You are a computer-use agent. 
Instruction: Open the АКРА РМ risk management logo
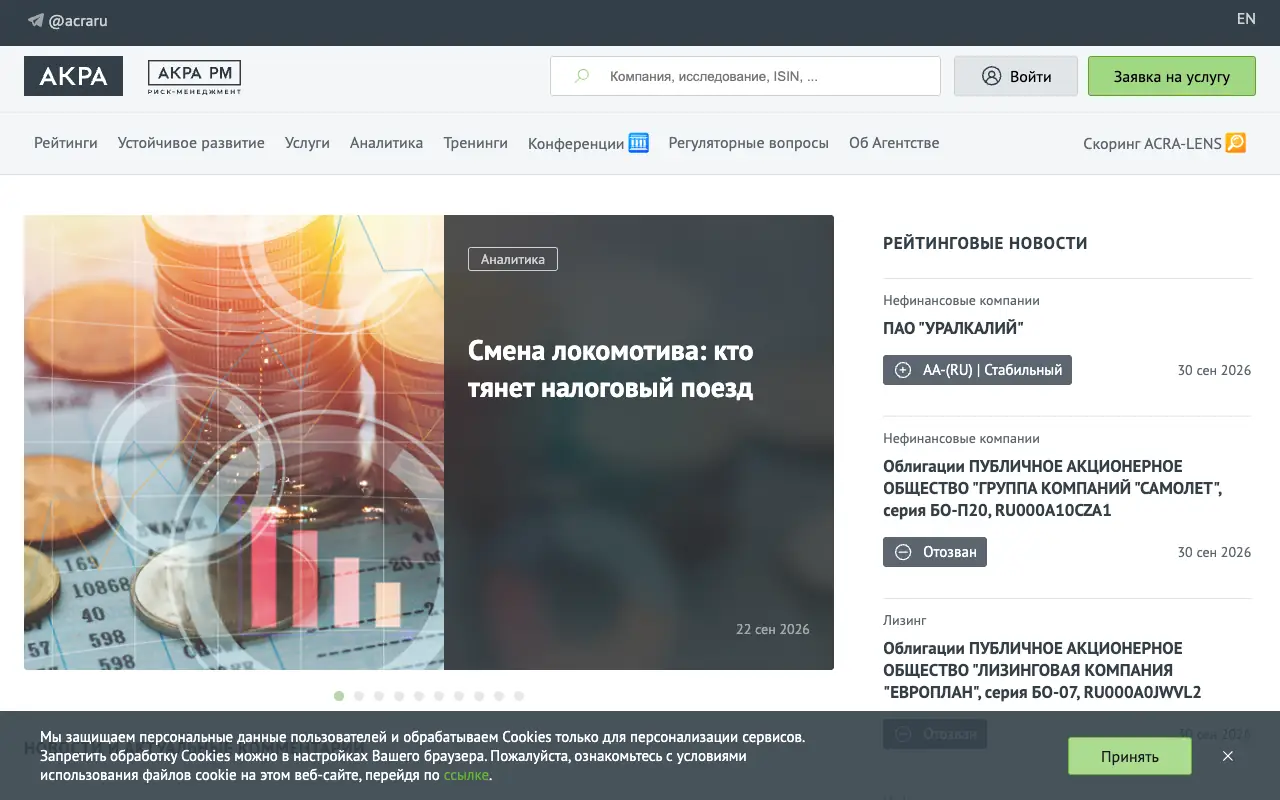click(x=194, y=77)
